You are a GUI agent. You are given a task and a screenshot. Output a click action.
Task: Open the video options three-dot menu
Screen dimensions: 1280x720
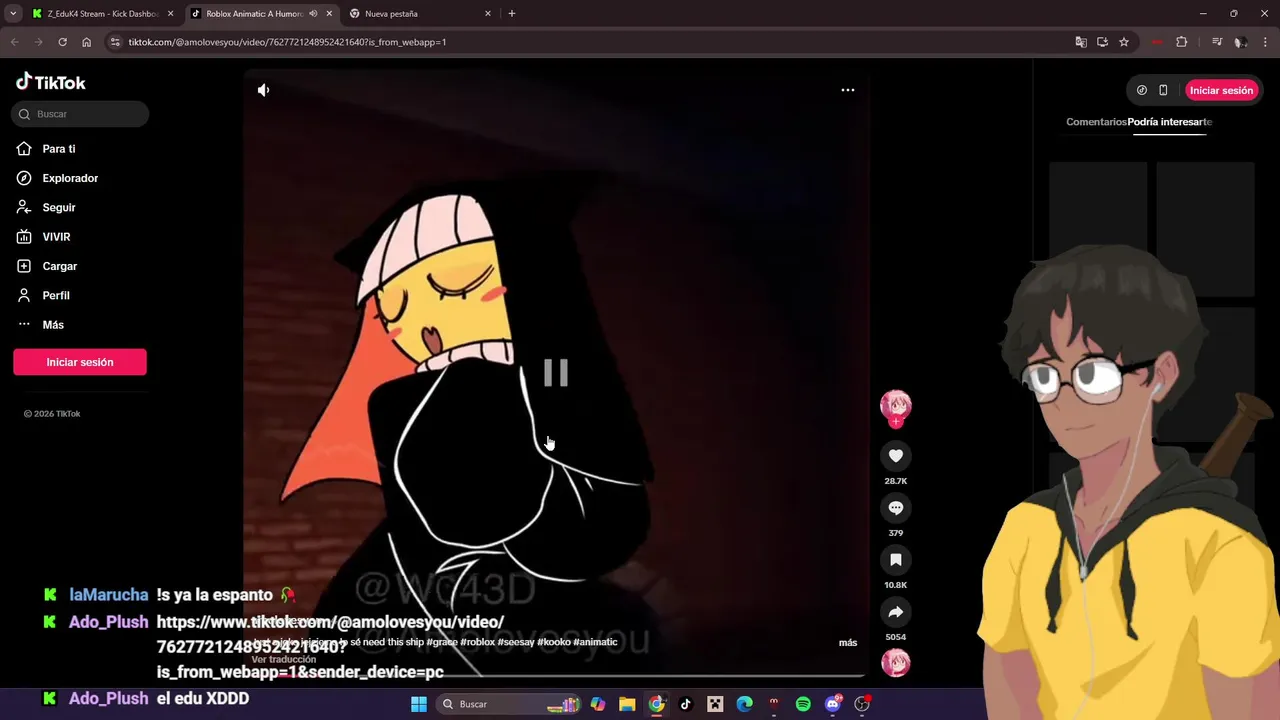click(848, 90)
